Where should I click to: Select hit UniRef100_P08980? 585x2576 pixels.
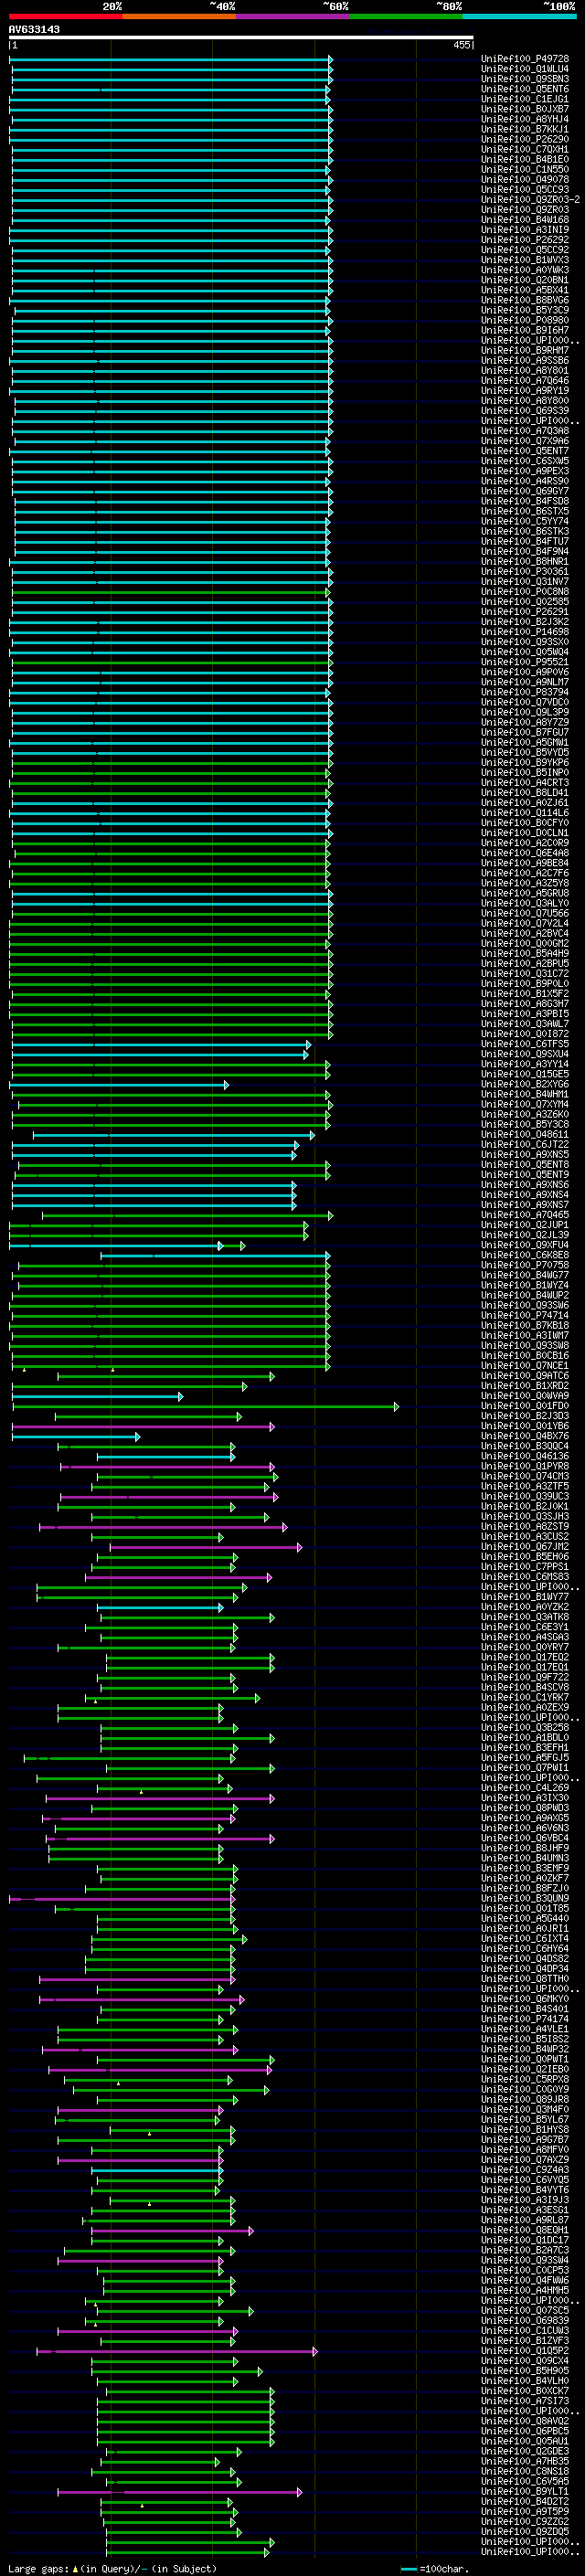pyautogui.click(x=525, y=320)
